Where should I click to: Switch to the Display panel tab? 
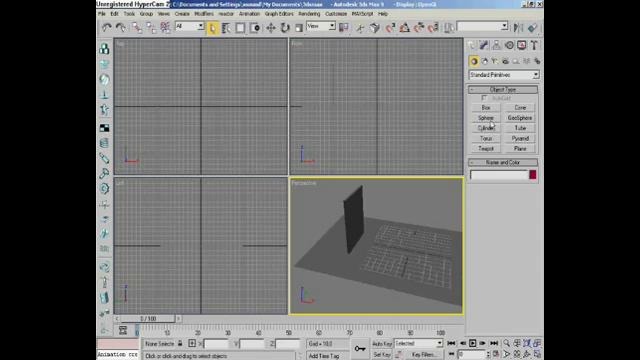(x=522, y=45)
